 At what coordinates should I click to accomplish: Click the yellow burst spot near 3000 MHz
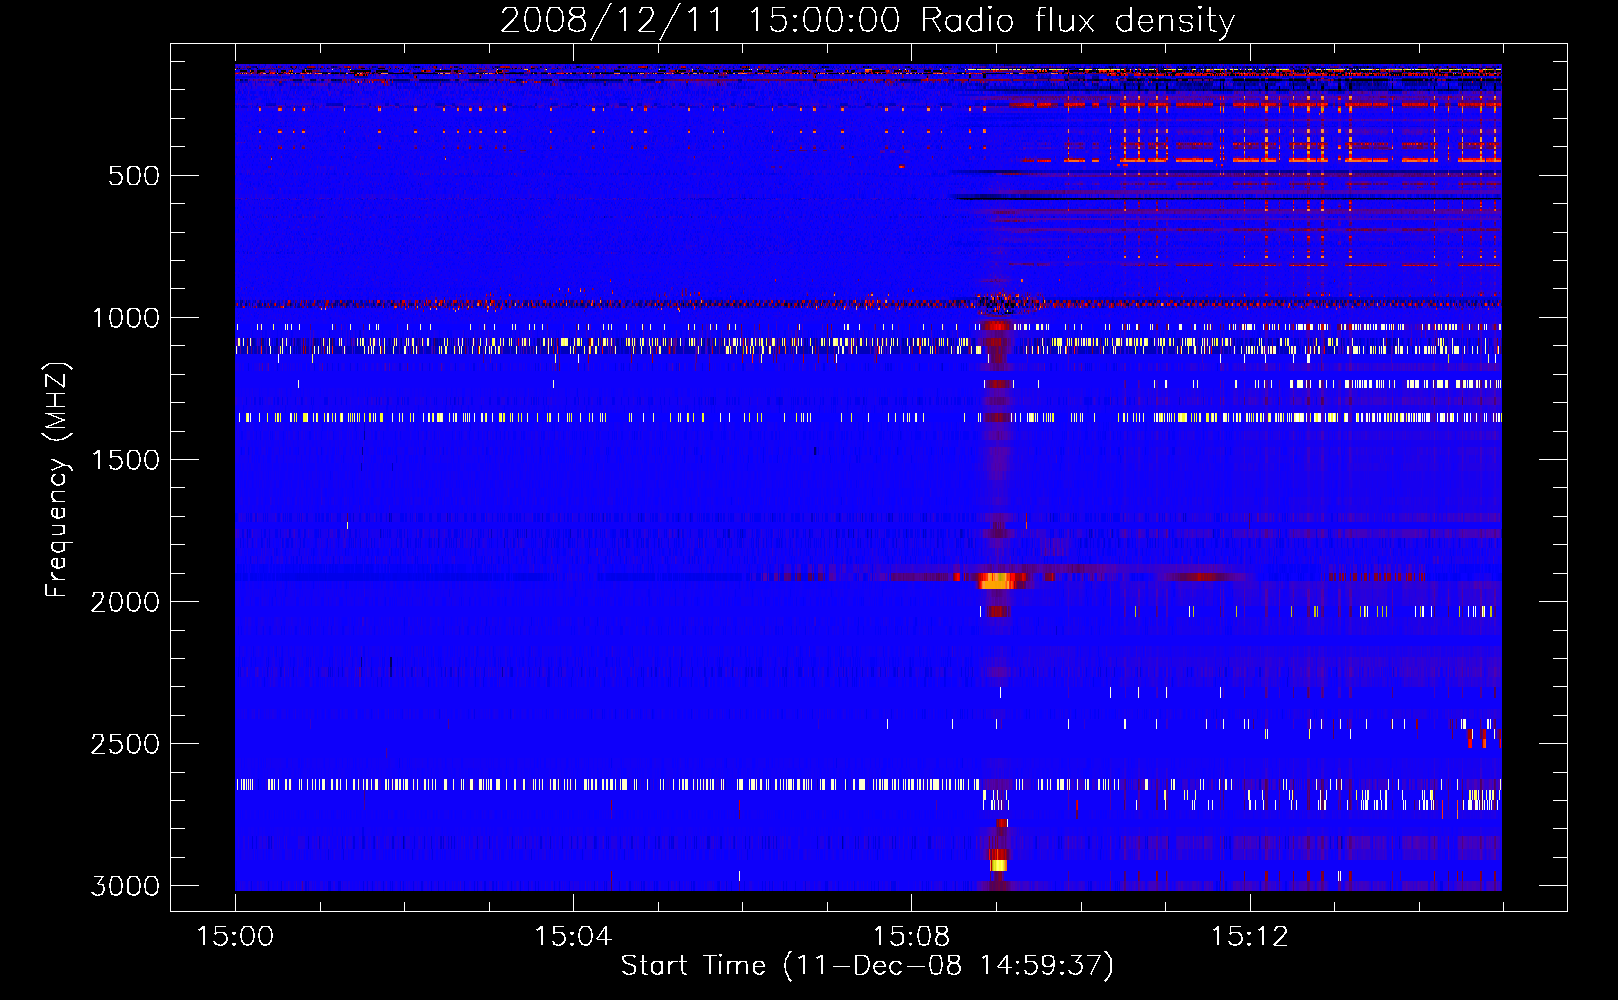click(998, 864)
